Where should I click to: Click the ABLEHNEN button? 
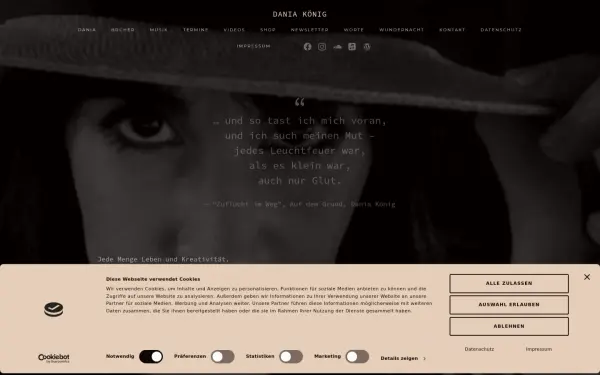pyautogui.click(x=509, y=326)
